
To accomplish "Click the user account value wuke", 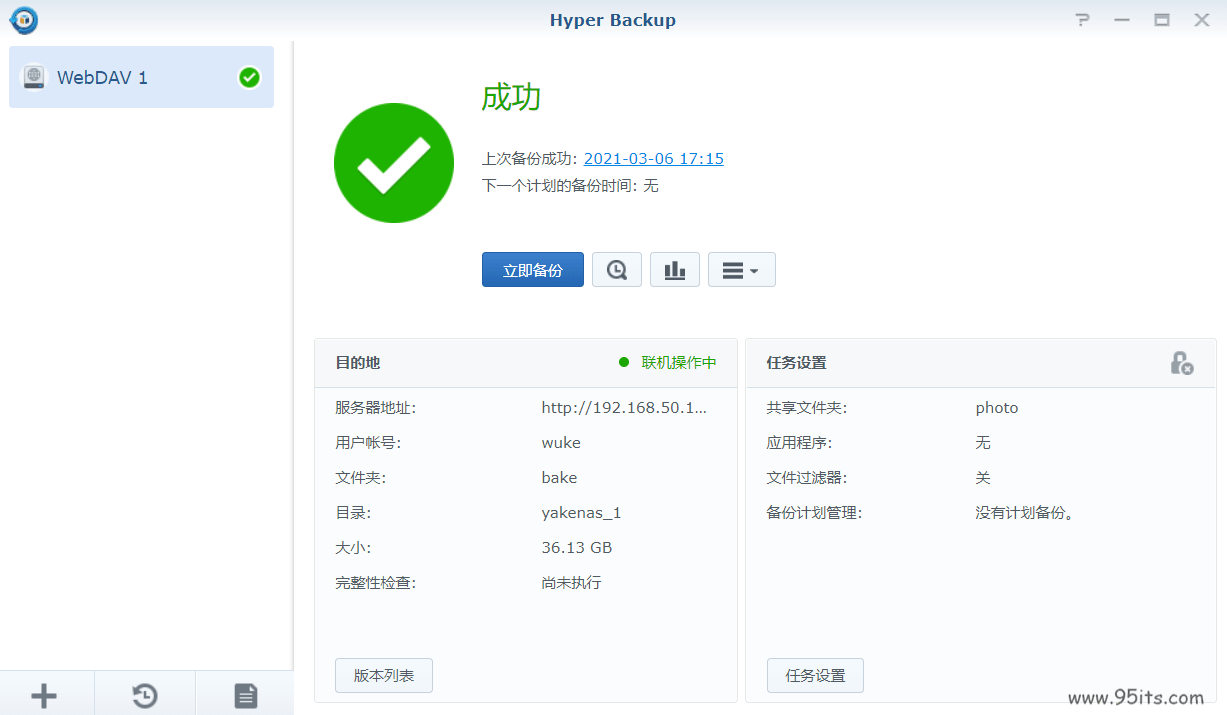I will pyautogui.click(x=561, y=442).
